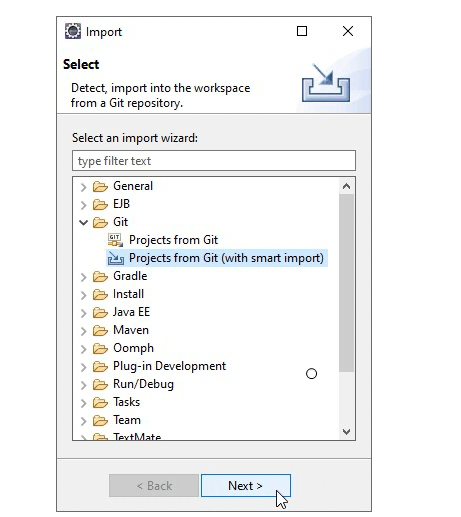461x517 pixels.
Task: Select the Tasks tree entry
Action: tap(126, 402)
